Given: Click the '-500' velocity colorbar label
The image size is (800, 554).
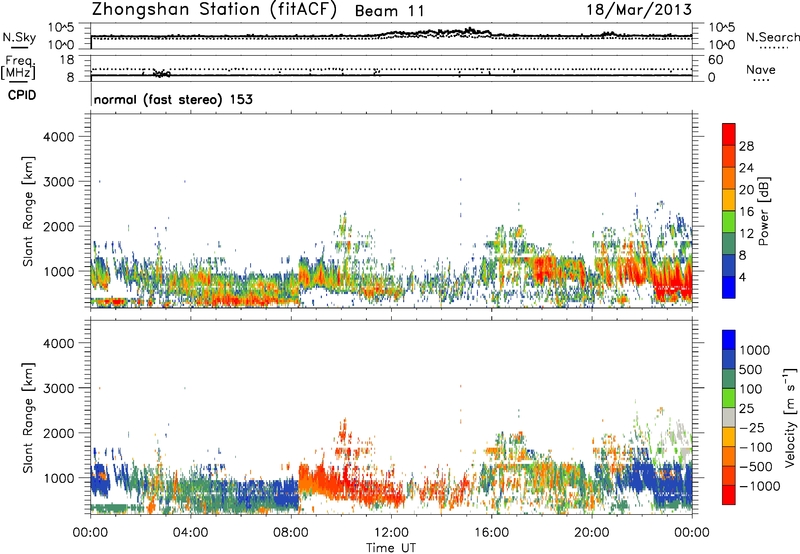Looking at the screenshot, I should click(x=755, y=467).
